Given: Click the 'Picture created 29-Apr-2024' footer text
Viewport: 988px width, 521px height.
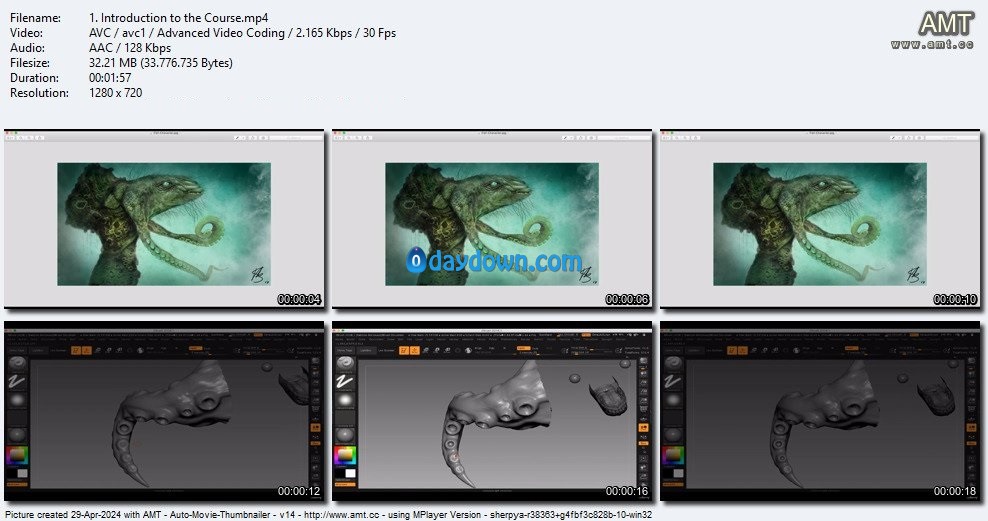Looking at the screenshot, I should tap(62, 515).
